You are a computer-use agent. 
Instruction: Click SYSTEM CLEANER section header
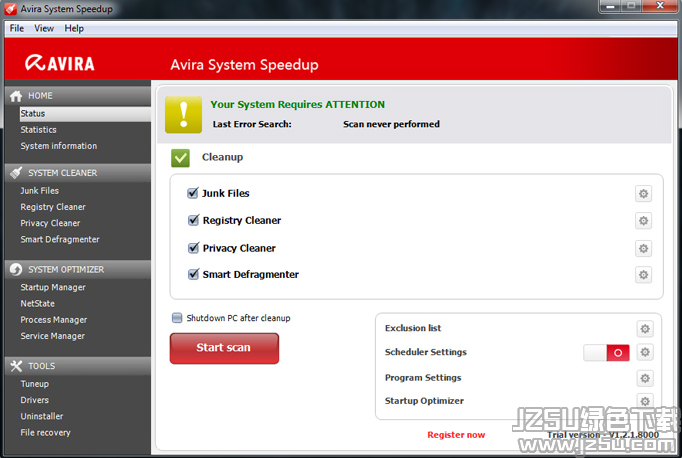[78, 173]
